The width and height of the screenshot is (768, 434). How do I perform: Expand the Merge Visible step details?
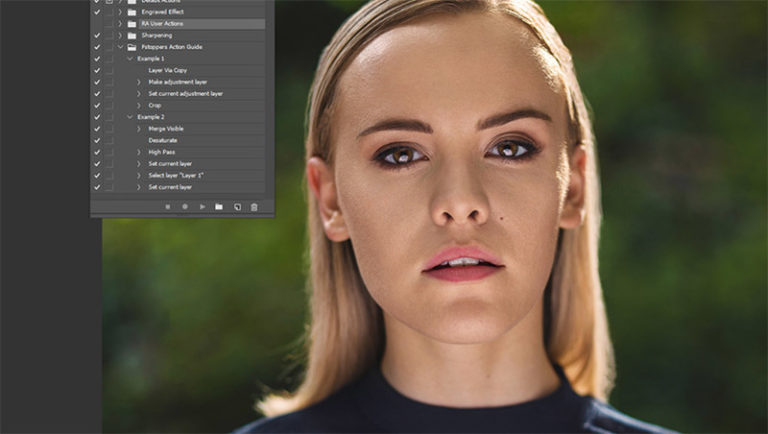click(x=139, y=129)
